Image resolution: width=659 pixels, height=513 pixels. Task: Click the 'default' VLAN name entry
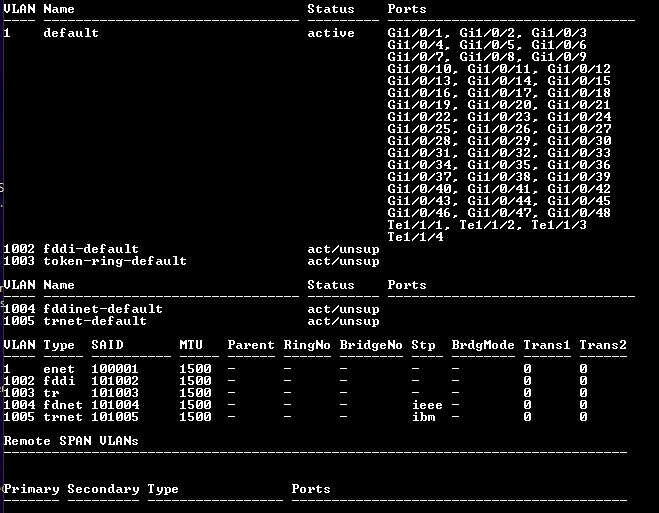point(71,33)
